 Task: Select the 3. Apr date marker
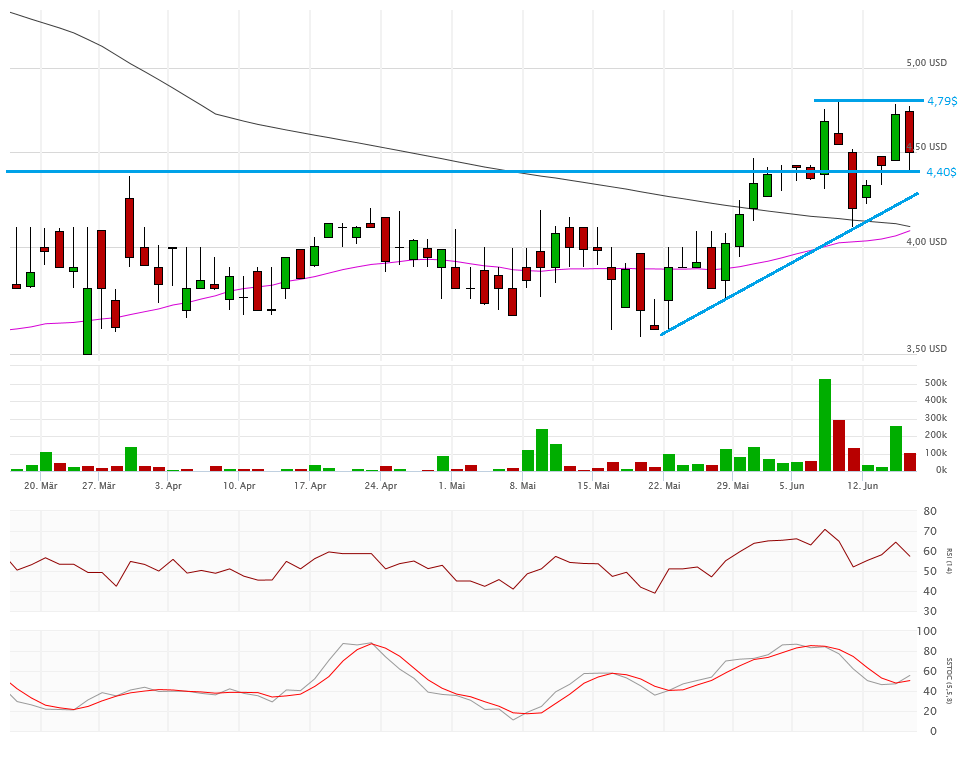[168, 486]
